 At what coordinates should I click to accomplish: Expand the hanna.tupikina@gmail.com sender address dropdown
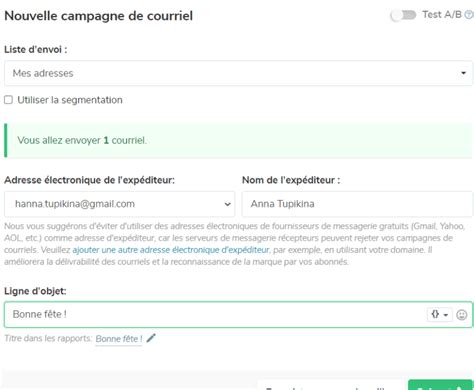coord(119,204)
